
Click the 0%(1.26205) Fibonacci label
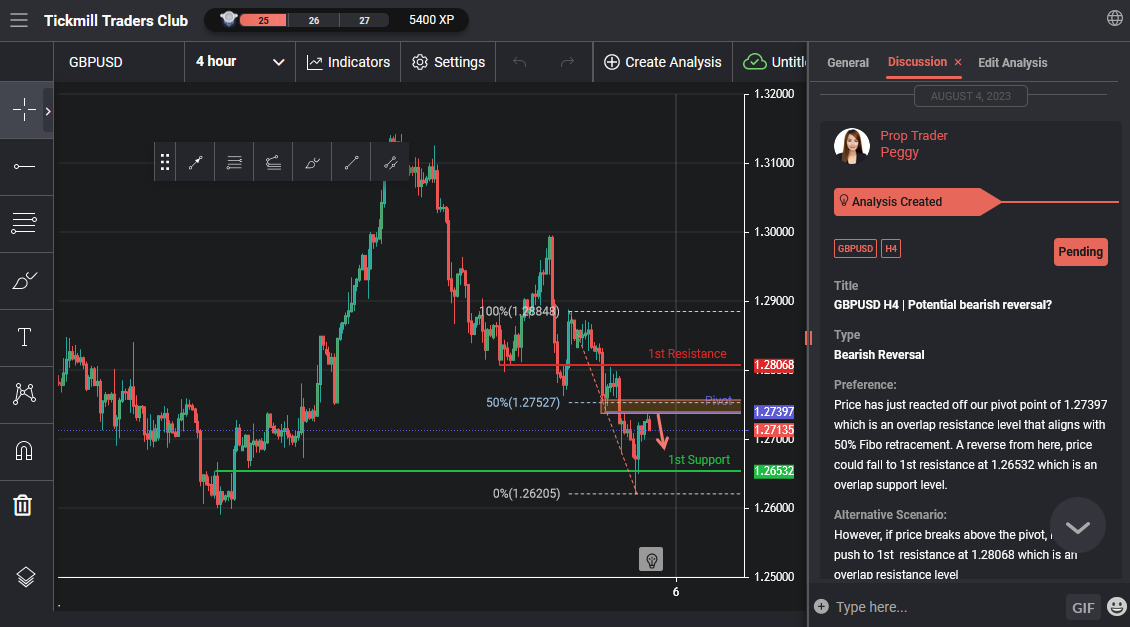(x=526, y=494)
